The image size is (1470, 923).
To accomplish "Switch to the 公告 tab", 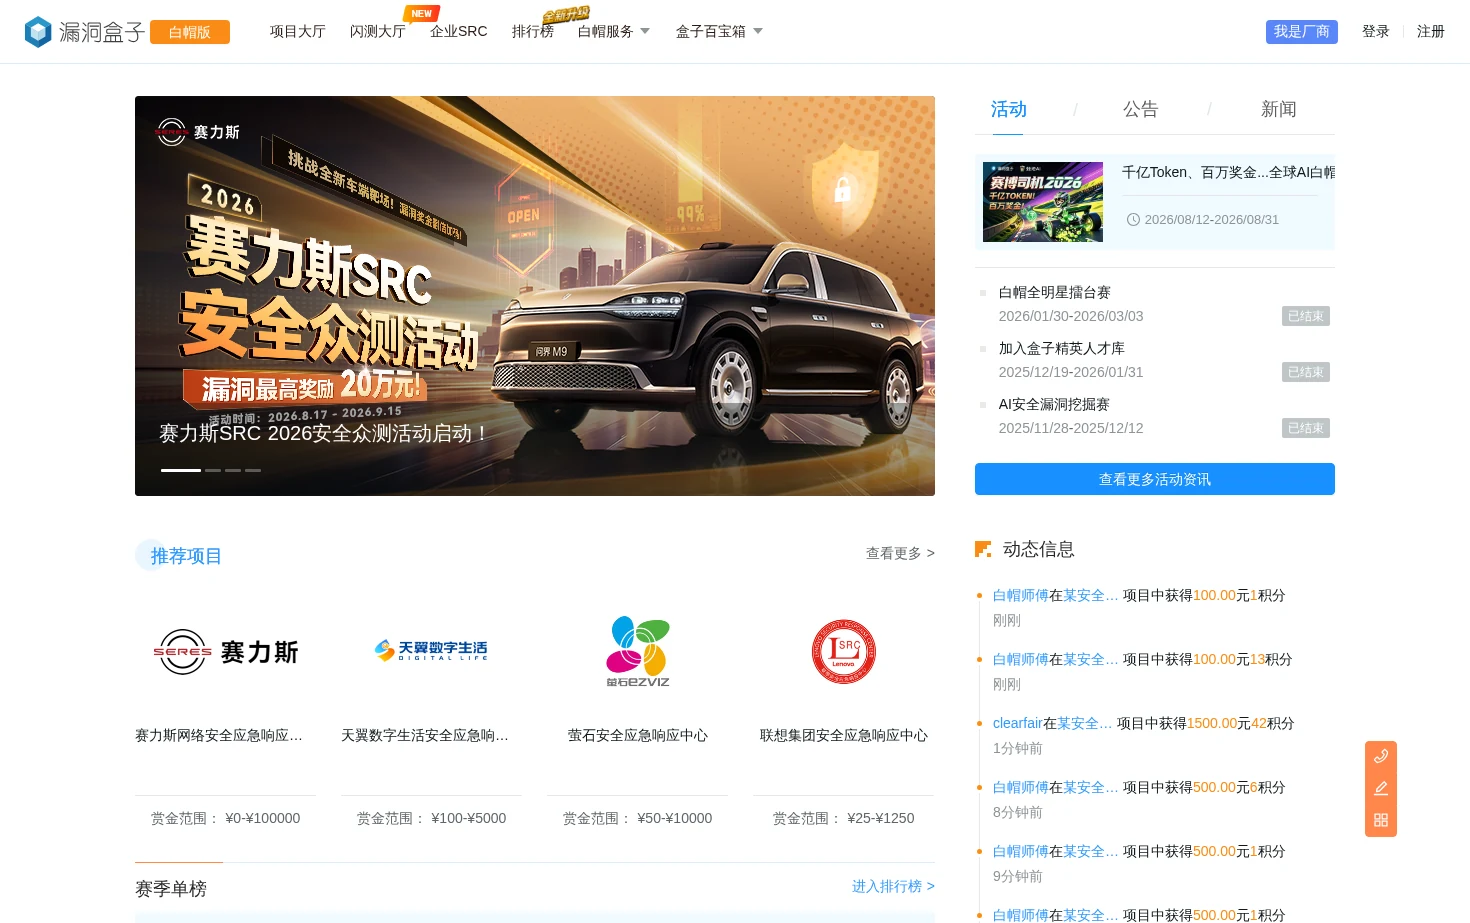I will click(1140, 109).
